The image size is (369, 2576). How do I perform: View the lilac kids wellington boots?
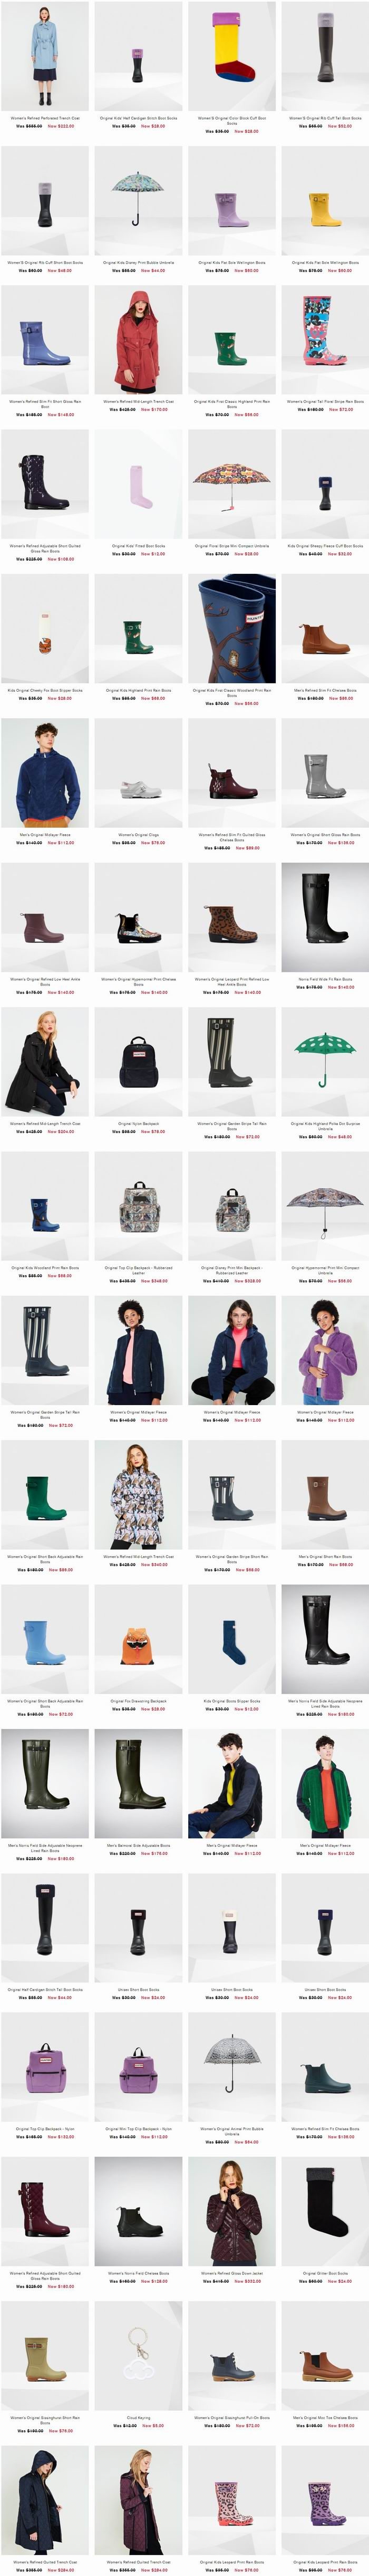[x=232, y=200]
